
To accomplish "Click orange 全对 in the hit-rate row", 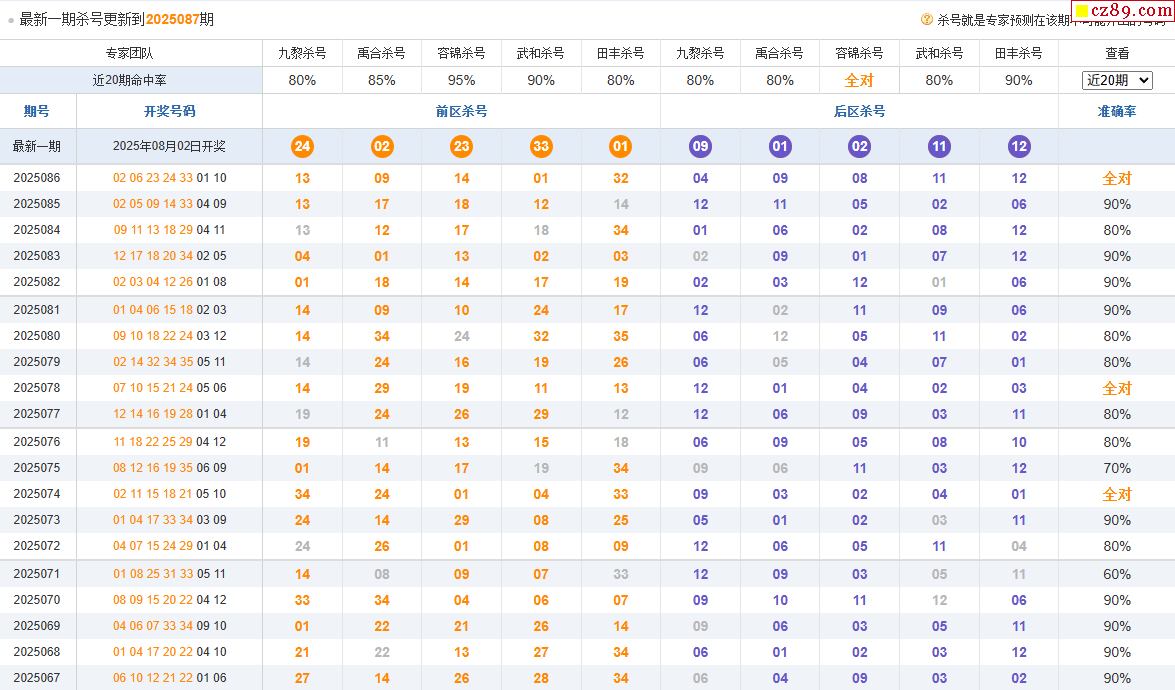I will coord(860,80).
